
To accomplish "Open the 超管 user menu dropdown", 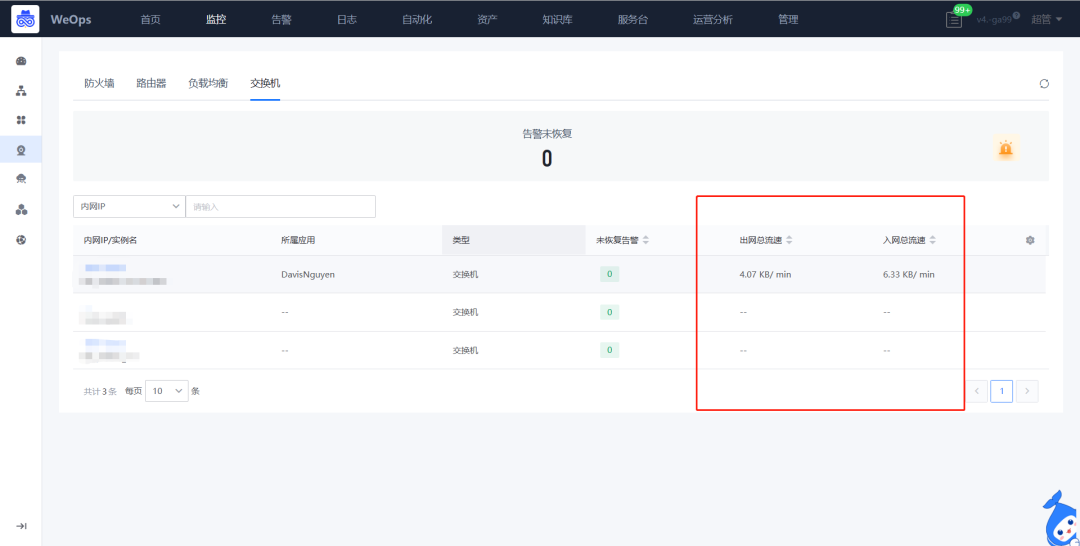I will tap(1046, 20).
